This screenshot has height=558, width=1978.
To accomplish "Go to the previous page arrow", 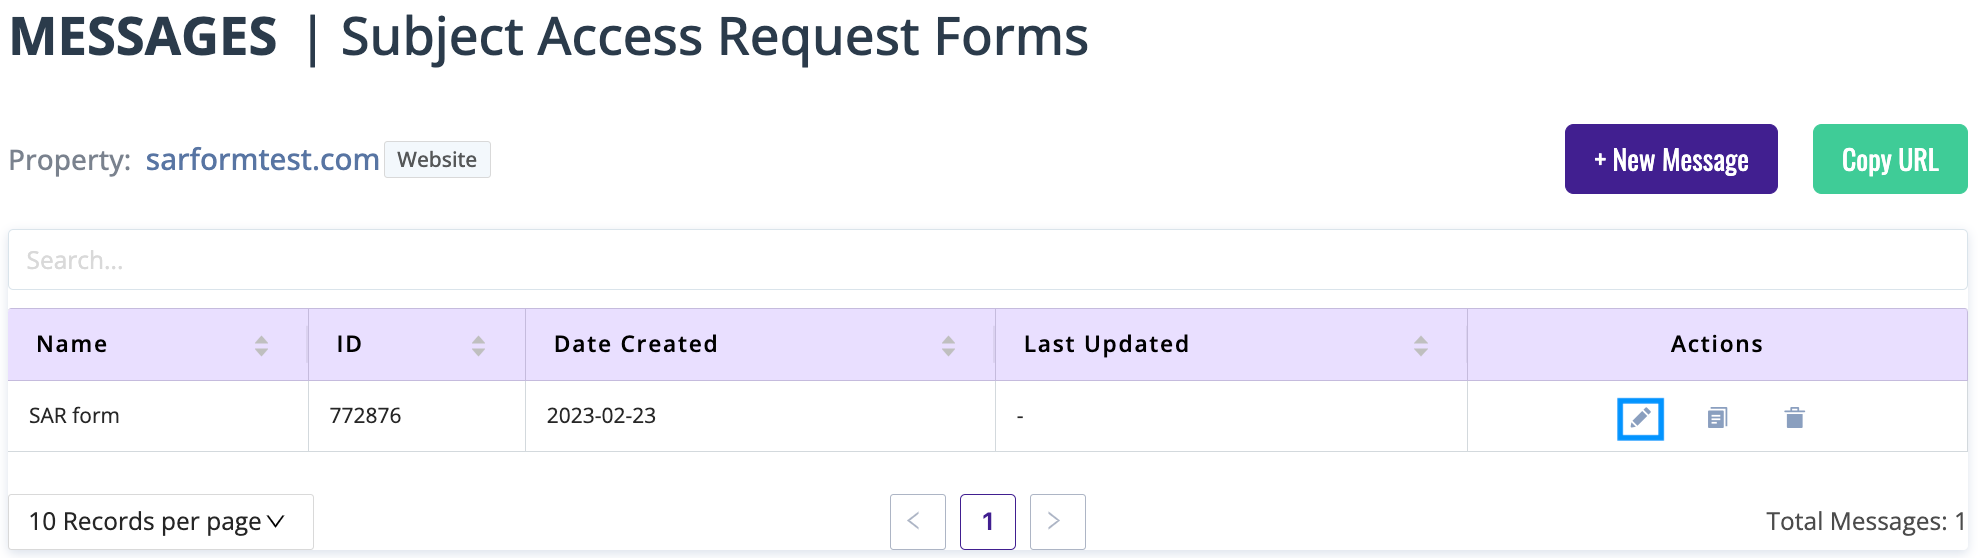I will click(917, 521).
